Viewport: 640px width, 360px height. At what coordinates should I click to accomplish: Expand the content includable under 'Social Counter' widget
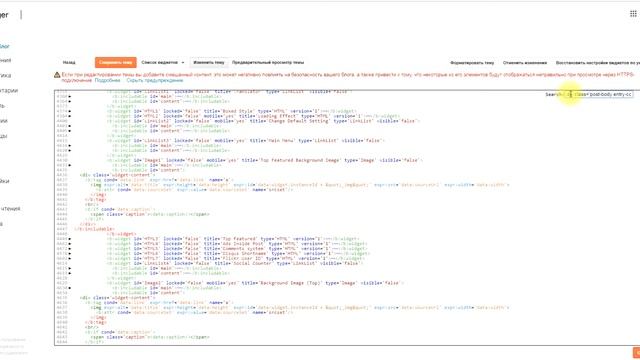(x=70, y=273)
